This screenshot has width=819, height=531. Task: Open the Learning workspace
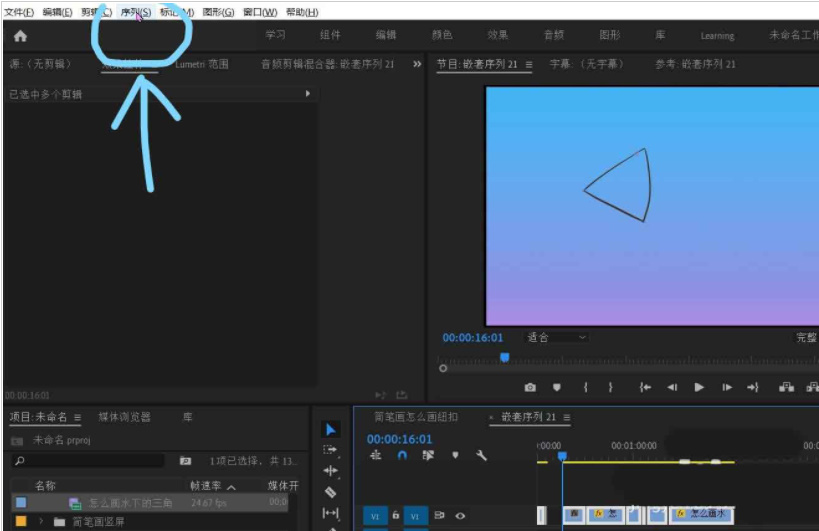coord(717,36)
